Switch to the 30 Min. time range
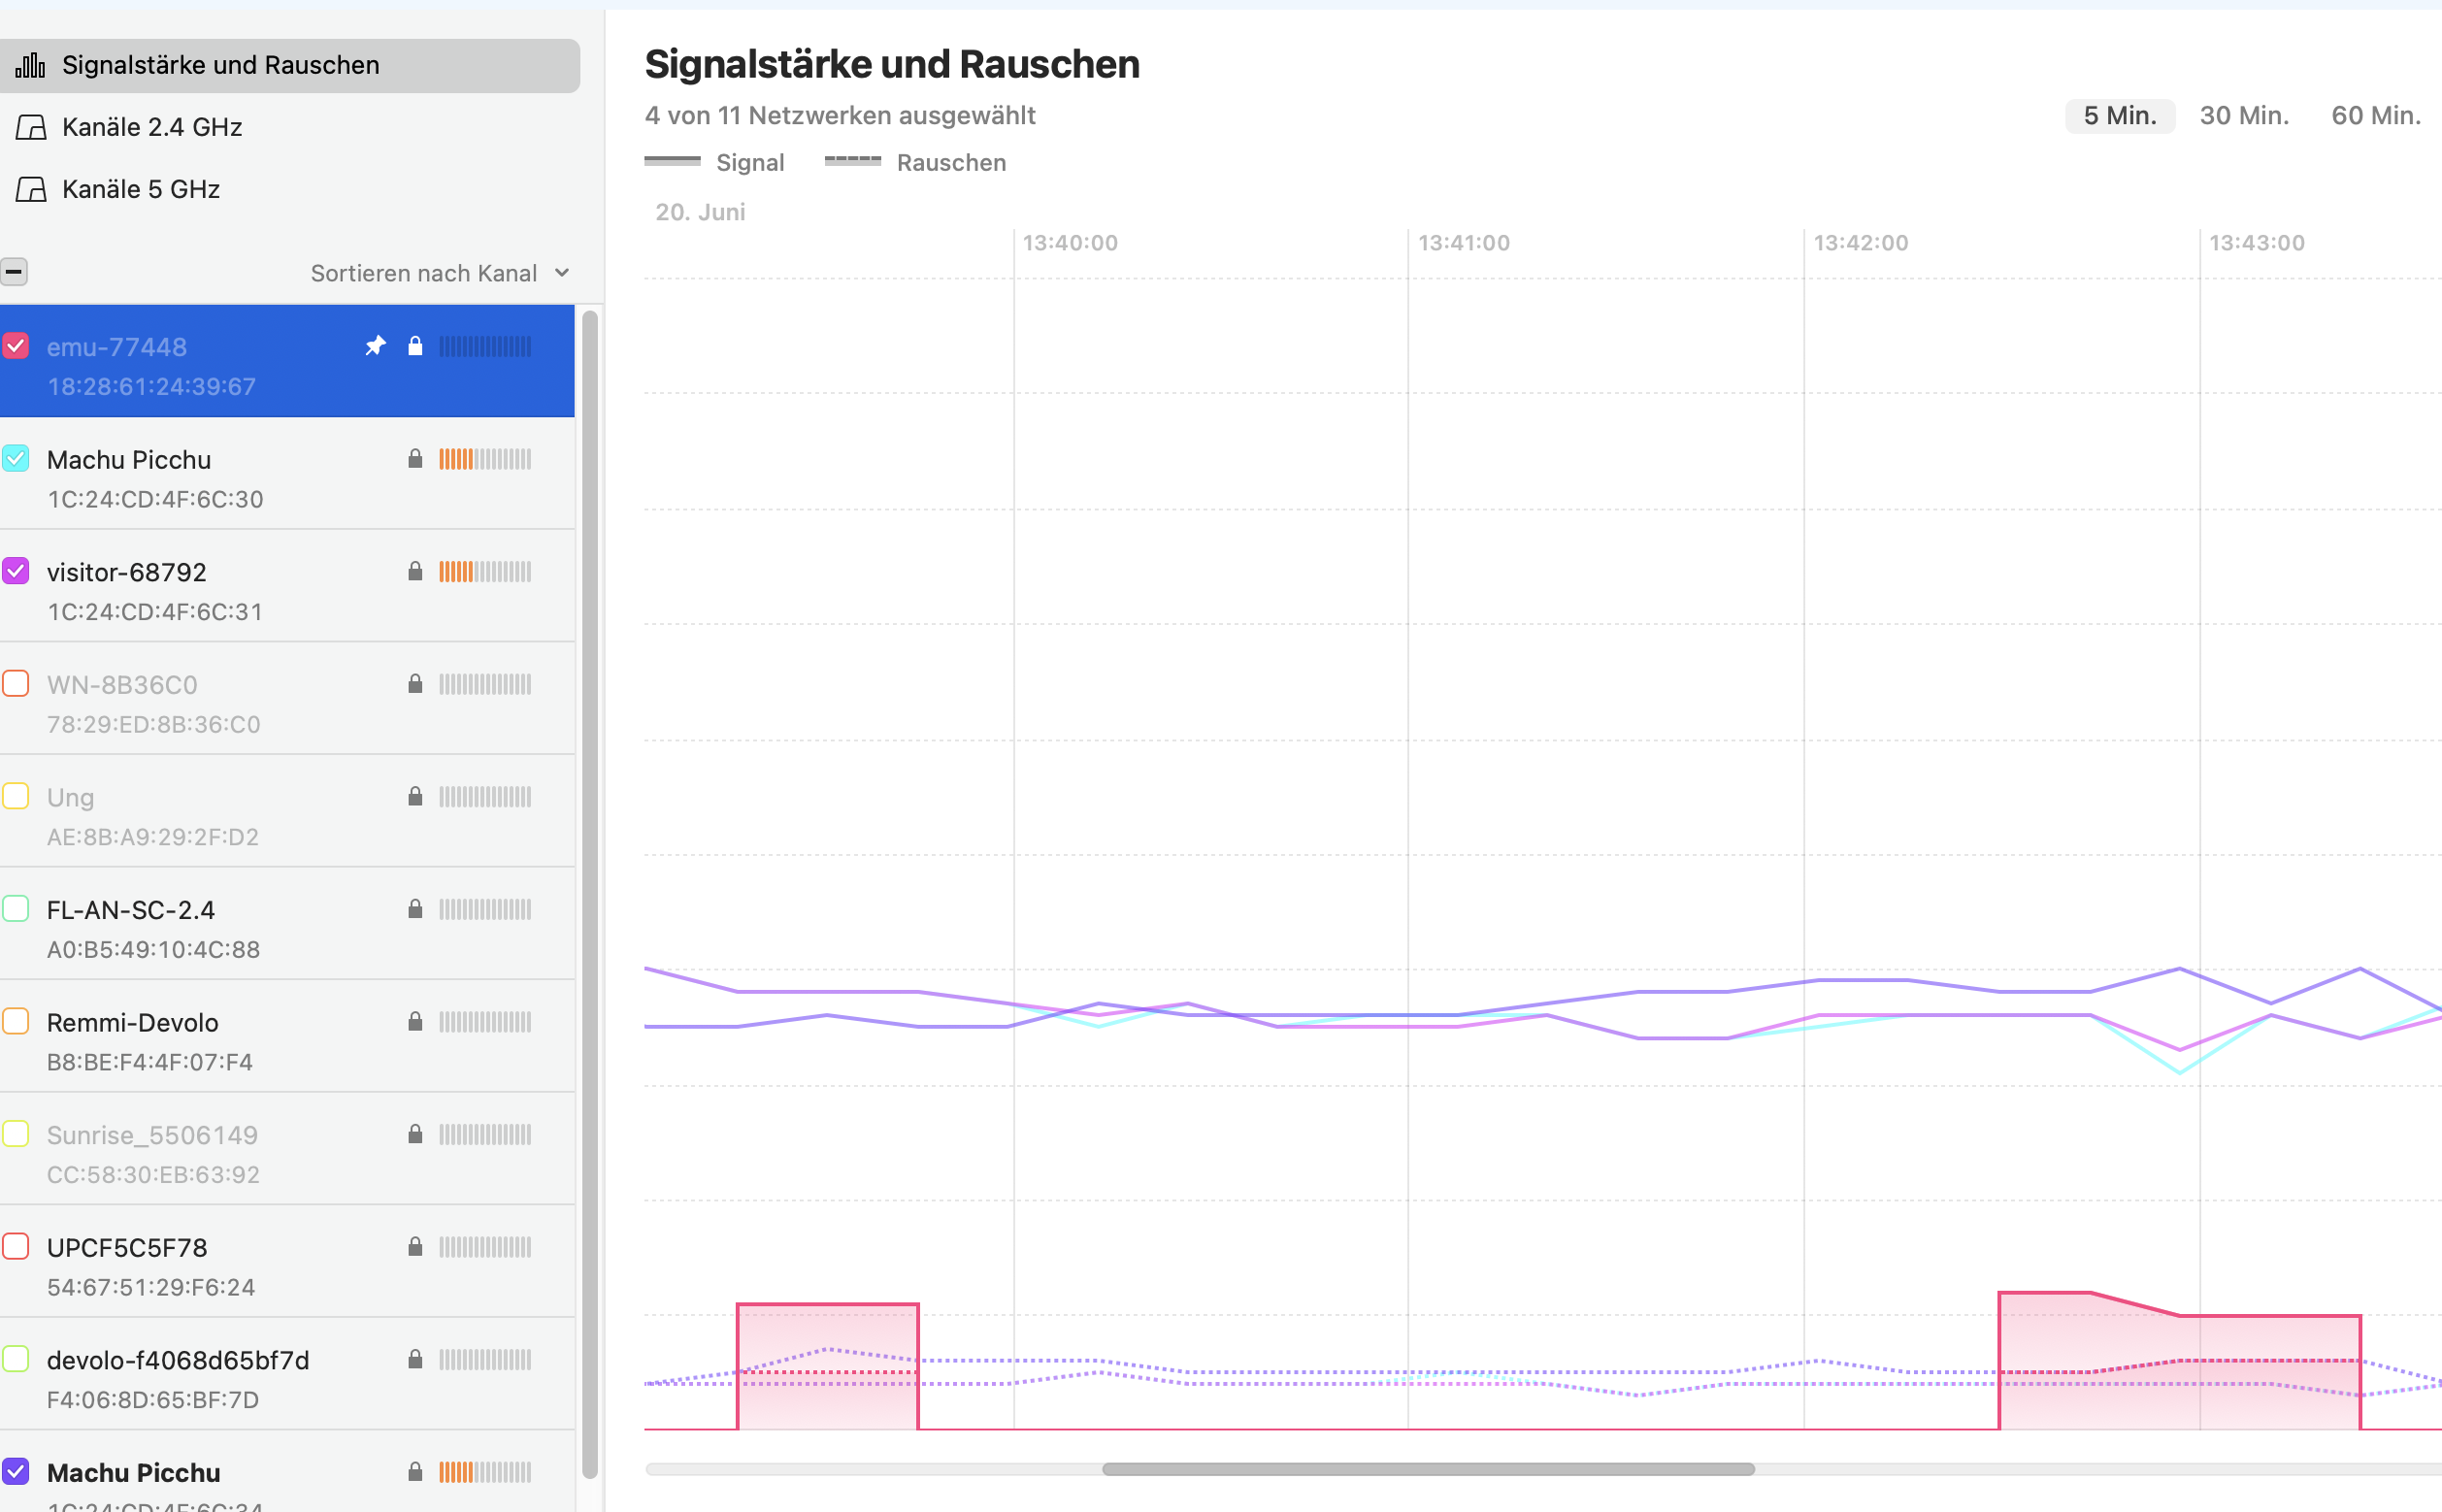 point(2243,116)
